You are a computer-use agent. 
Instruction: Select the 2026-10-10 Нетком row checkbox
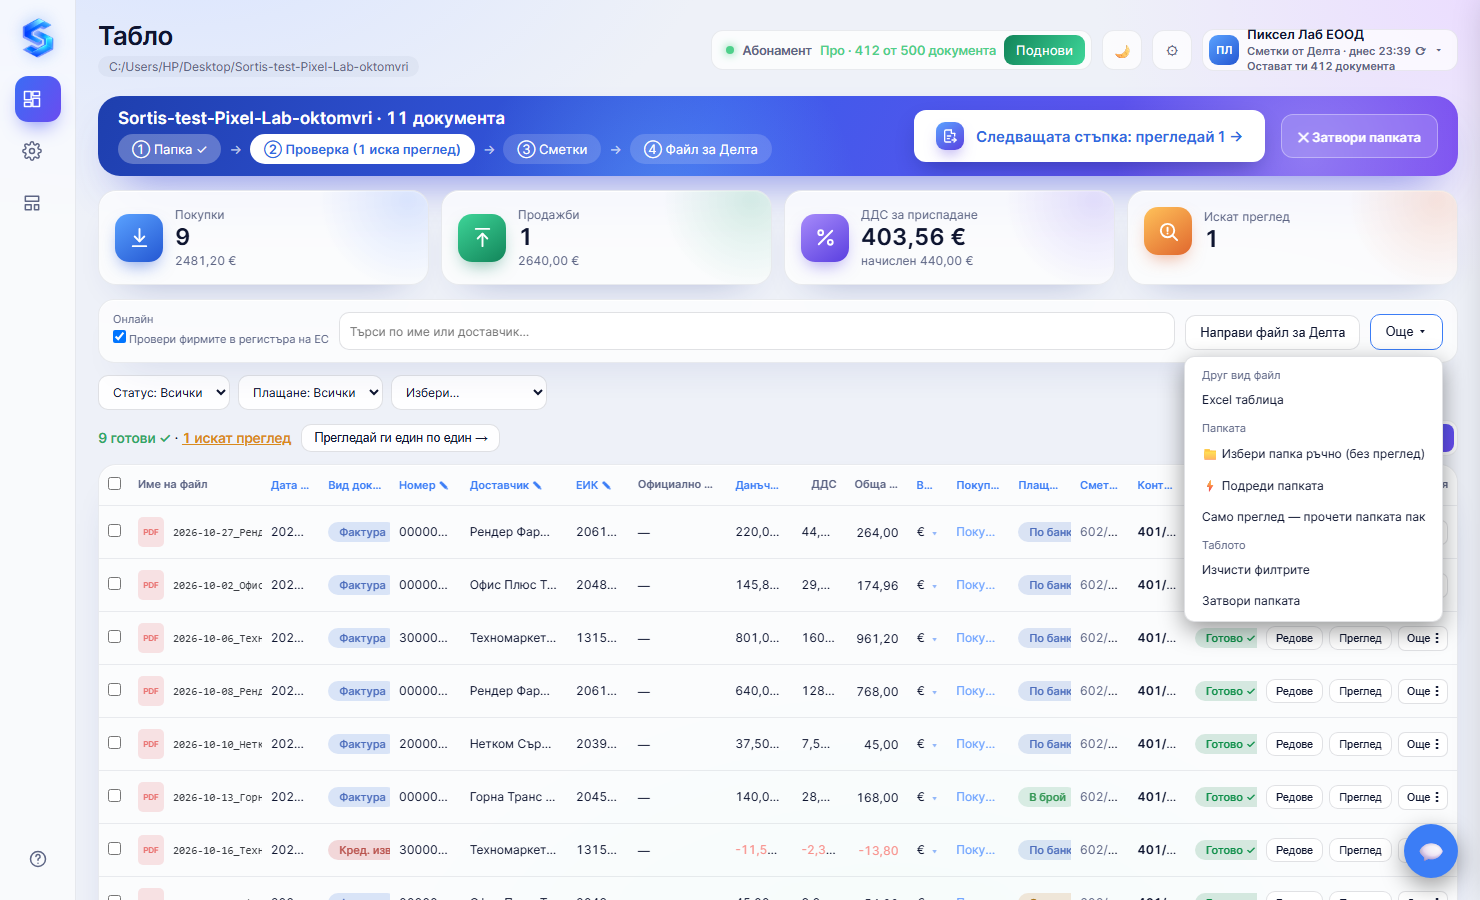115,743
